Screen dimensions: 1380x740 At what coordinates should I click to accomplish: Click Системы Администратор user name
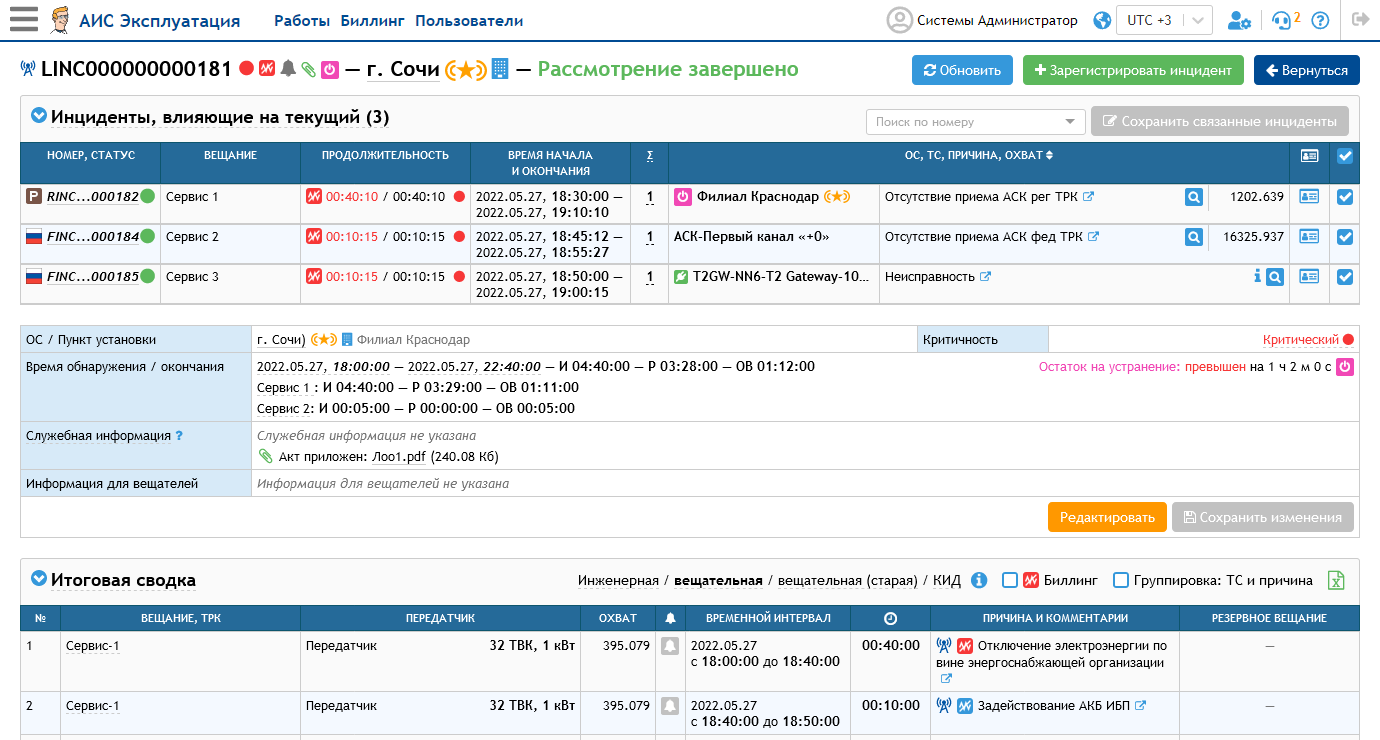pyautogui.click(x=997, y=20)
